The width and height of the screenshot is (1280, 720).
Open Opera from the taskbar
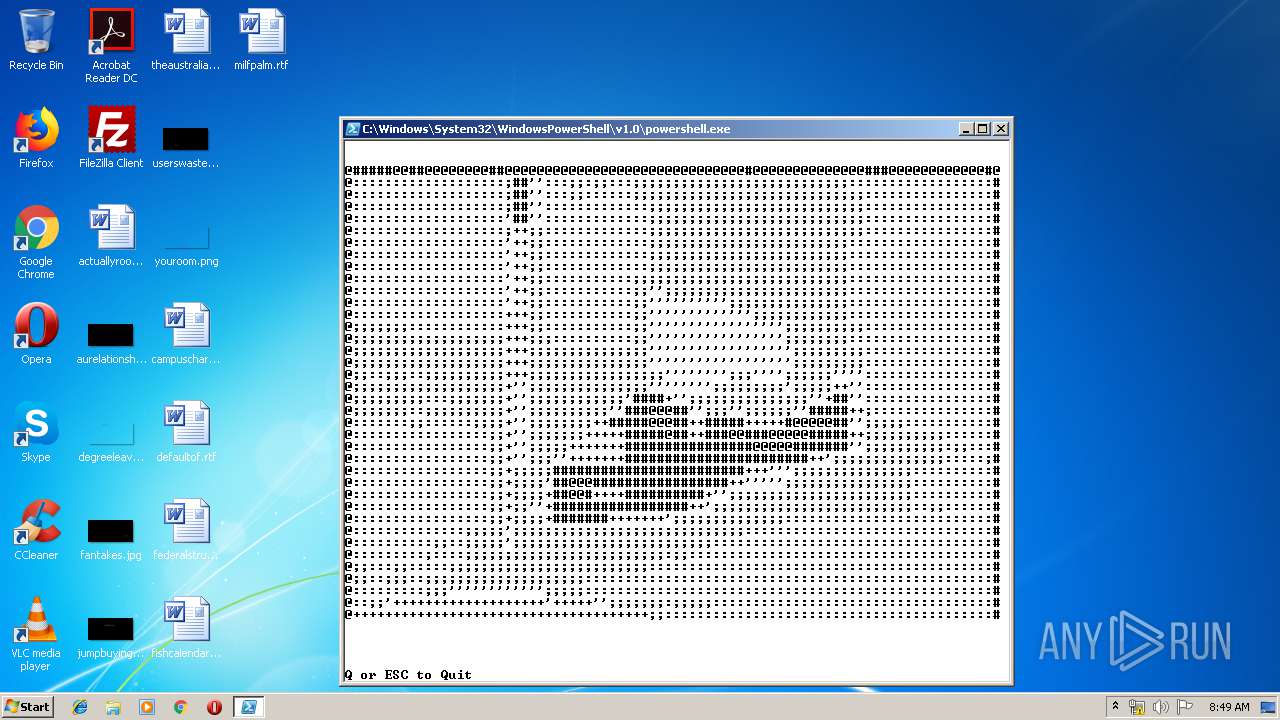tap(214, 707)
